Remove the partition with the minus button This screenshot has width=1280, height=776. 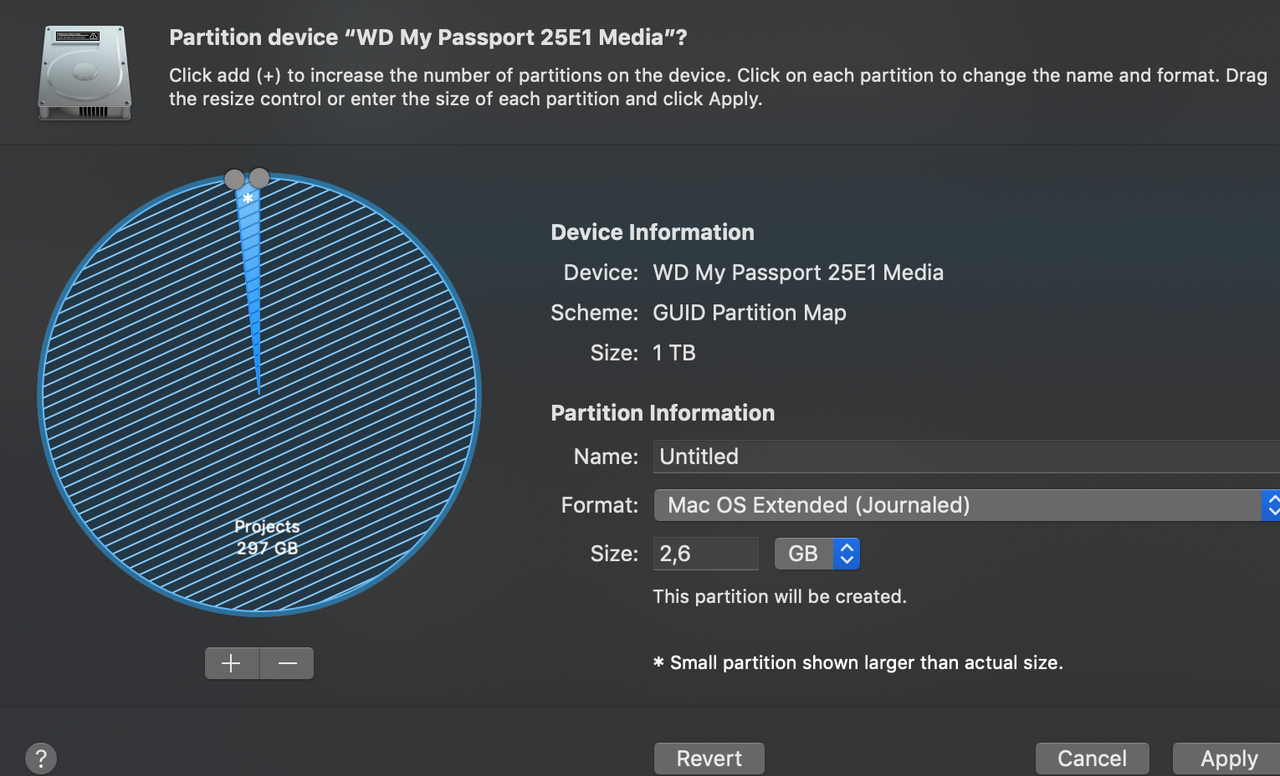pos(287,663)
